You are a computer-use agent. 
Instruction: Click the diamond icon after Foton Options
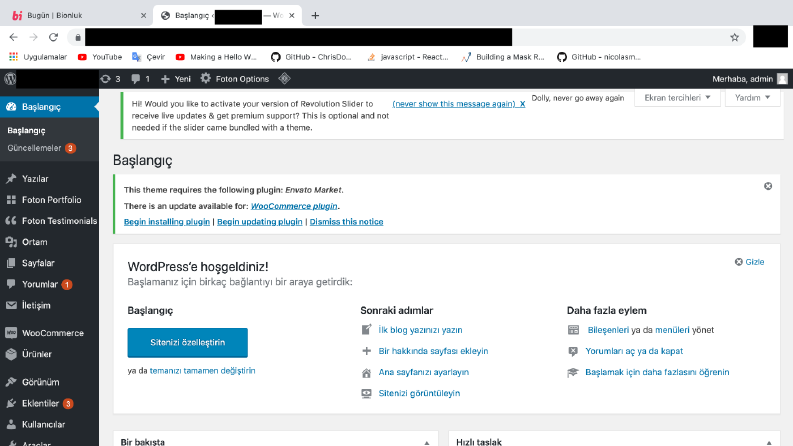point(284,78)
